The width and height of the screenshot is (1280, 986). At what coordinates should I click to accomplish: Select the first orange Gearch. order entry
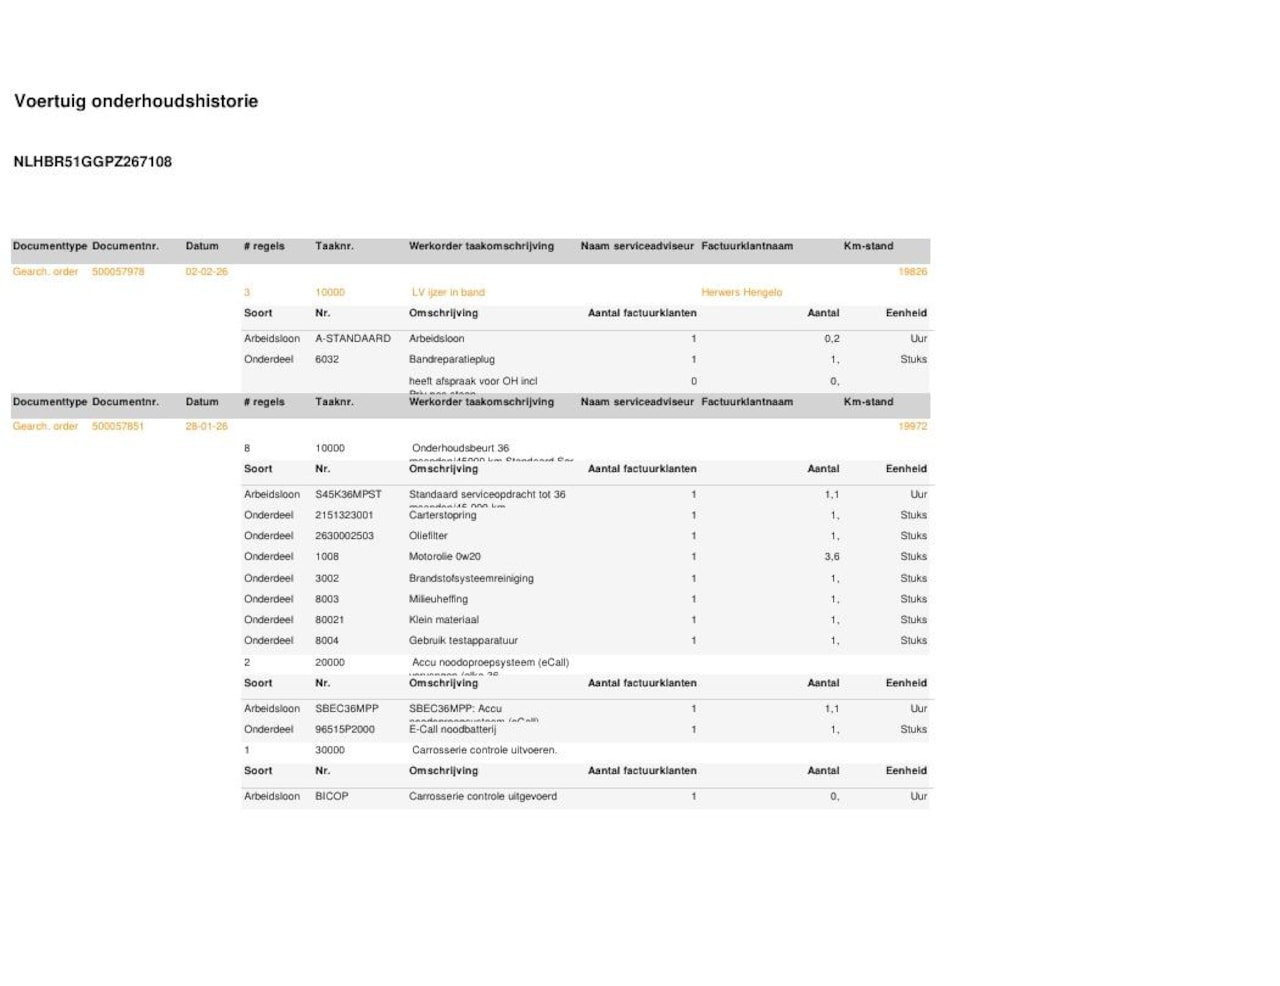point(45,272)
